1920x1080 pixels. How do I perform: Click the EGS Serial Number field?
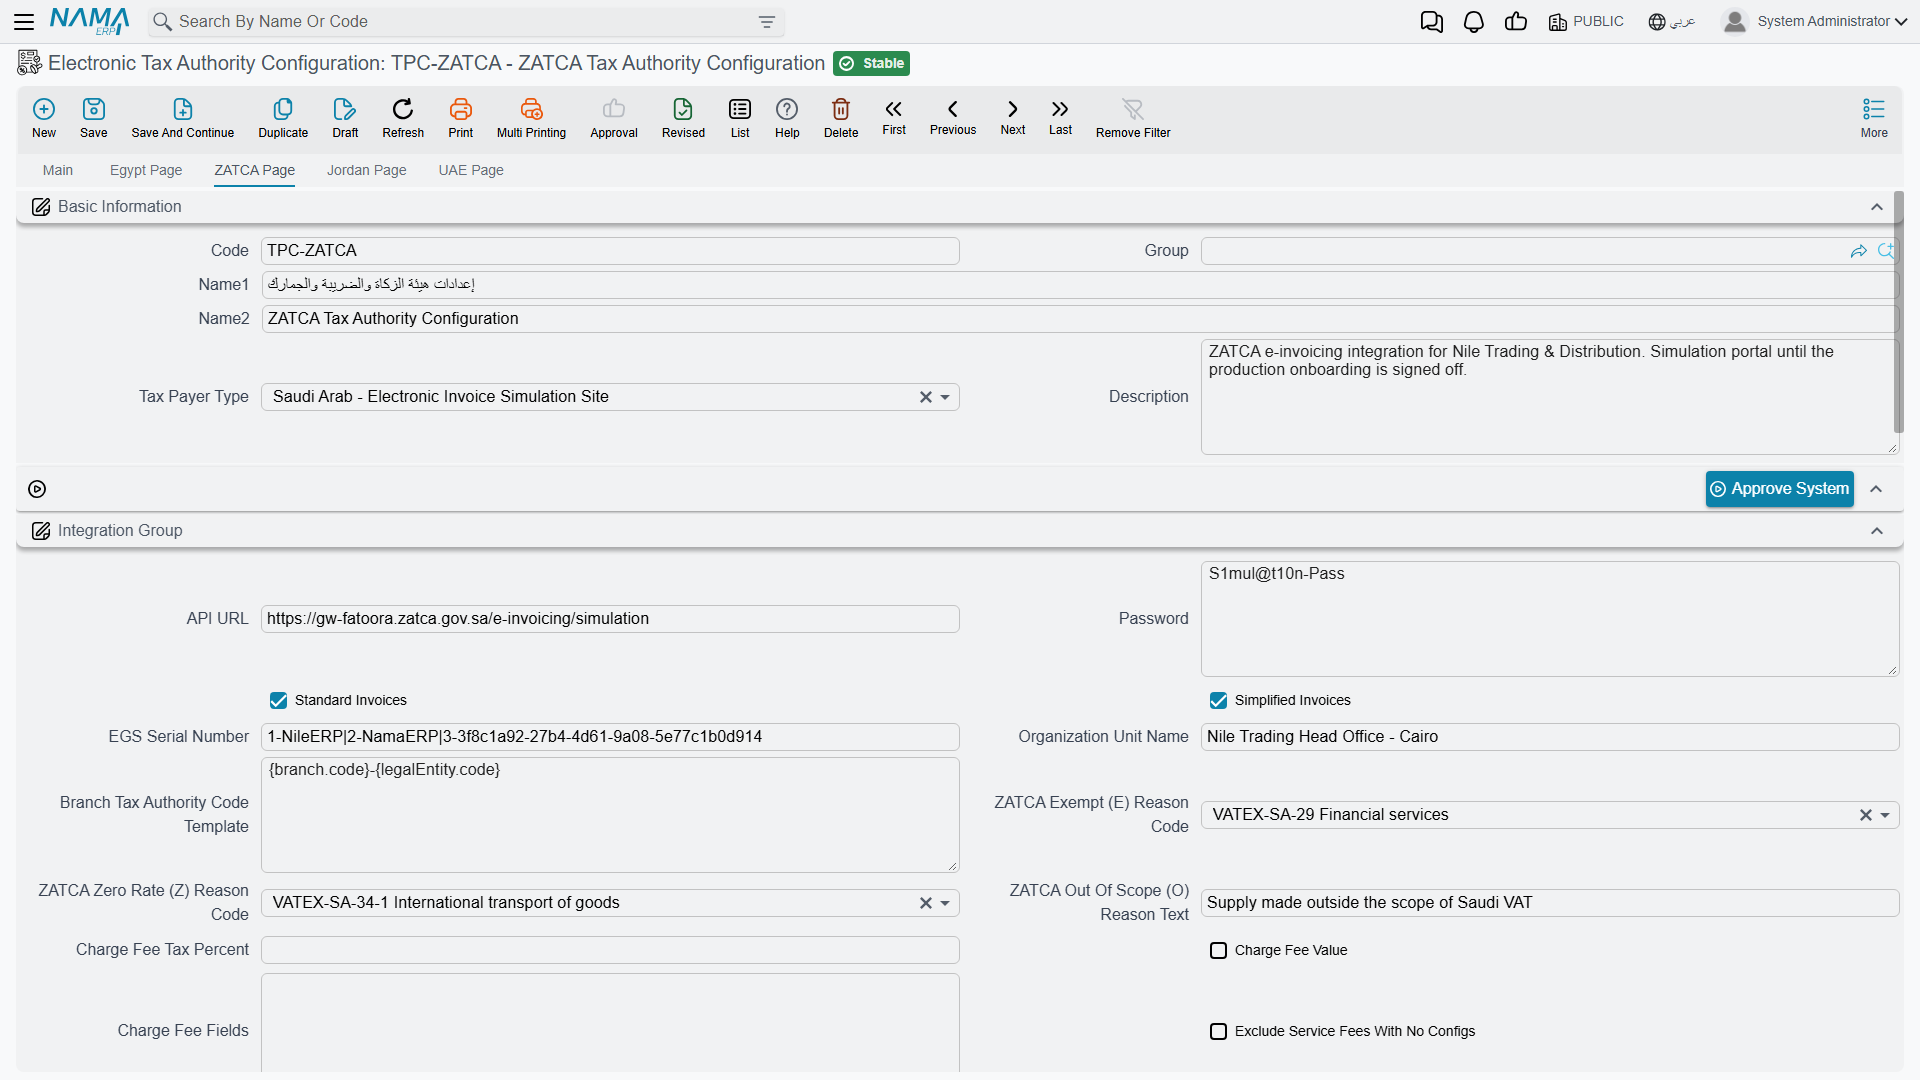610,737
